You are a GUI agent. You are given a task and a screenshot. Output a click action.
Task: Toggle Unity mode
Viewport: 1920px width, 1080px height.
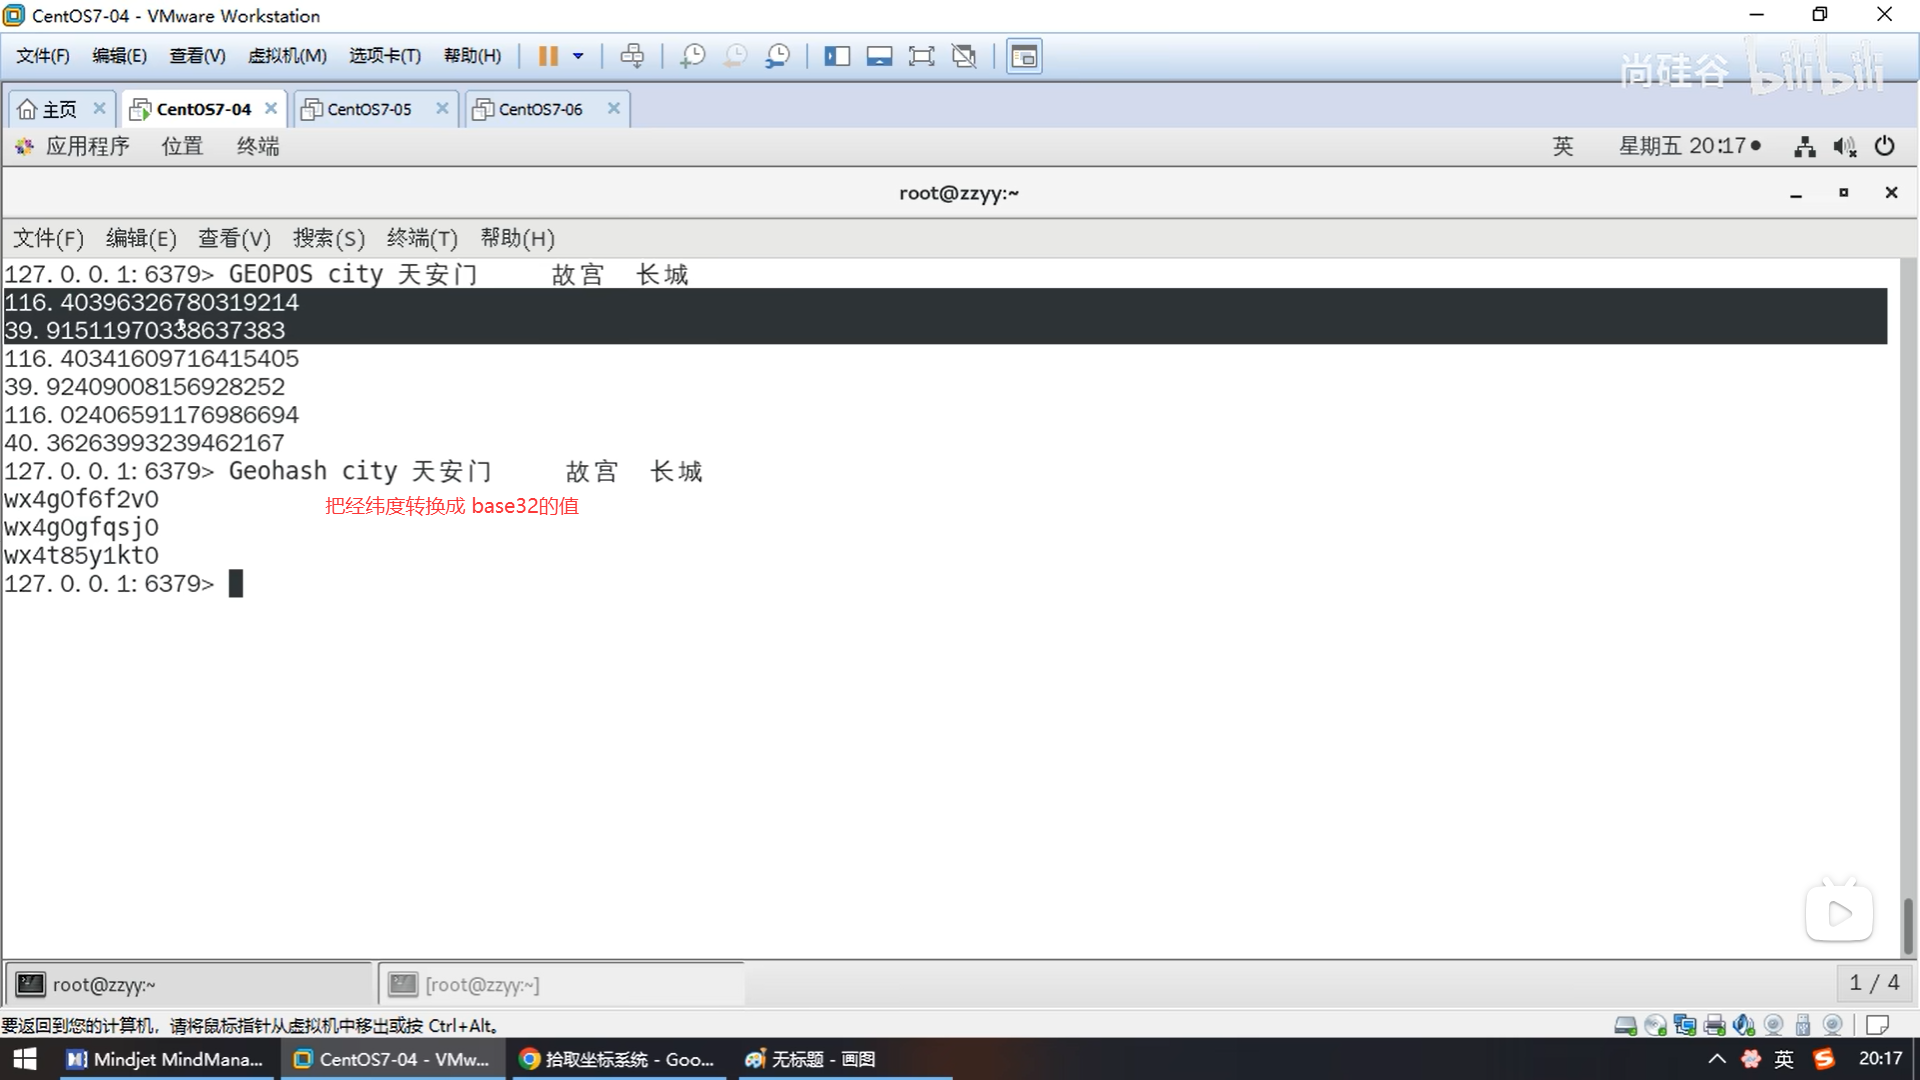point(964,56)
